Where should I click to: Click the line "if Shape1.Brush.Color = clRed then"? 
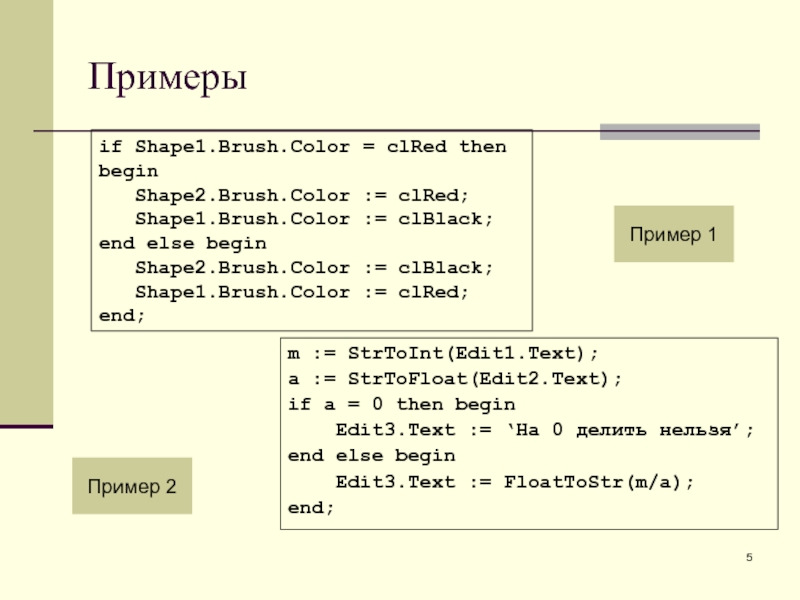(x=302, y=147)
